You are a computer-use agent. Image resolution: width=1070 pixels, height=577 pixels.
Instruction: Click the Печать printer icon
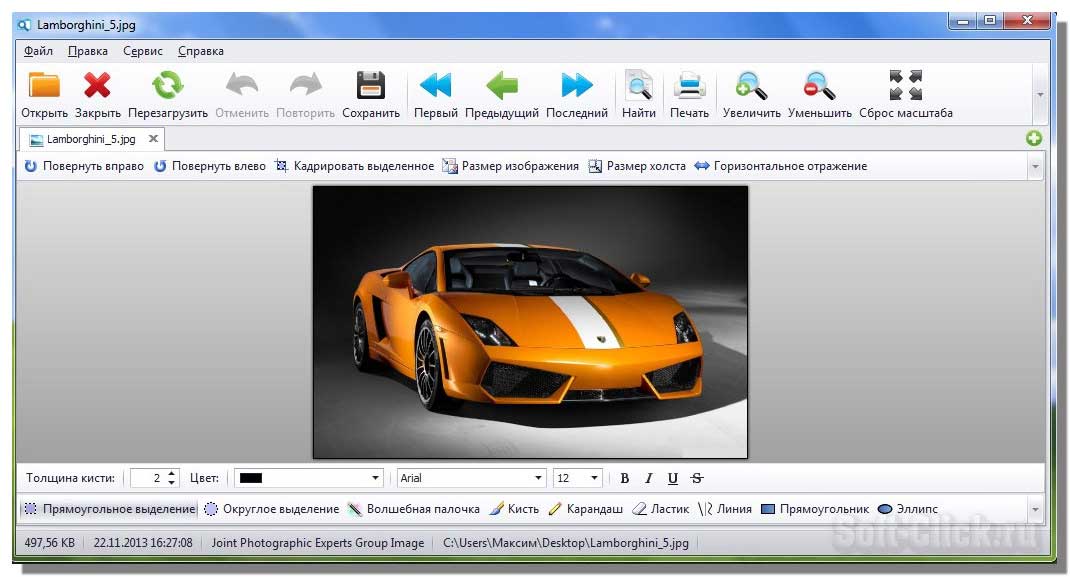click(x=689, y=87)
